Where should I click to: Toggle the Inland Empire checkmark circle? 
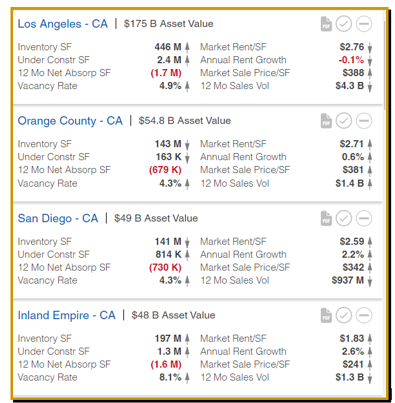pos(344,315)
